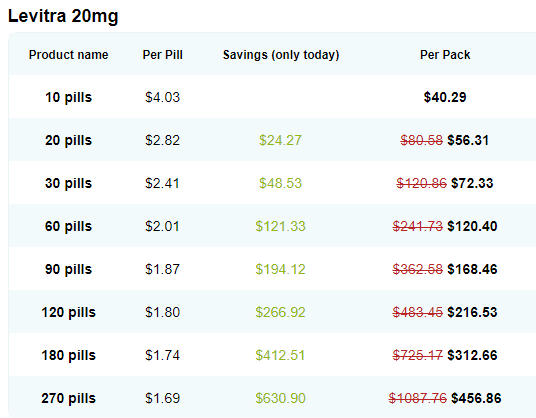Select the 180 pills row label
This screenshot has width=536, height=418.
68,355
